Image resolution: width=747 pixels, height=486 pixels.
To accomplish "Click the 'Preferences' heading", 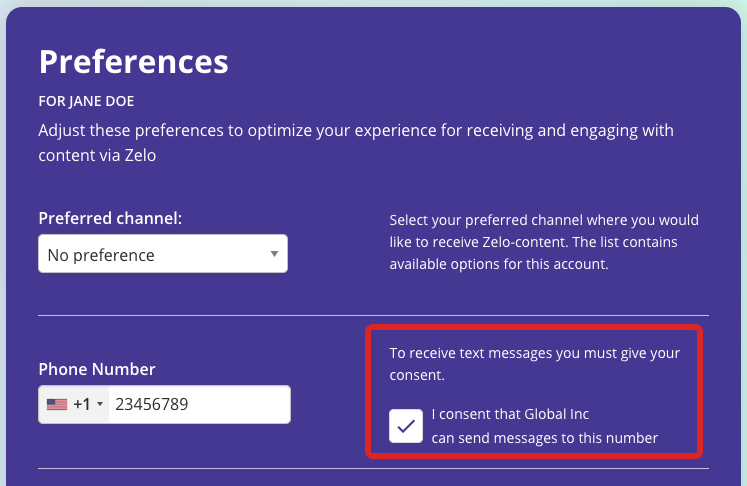I will click(x=134, y=62).
